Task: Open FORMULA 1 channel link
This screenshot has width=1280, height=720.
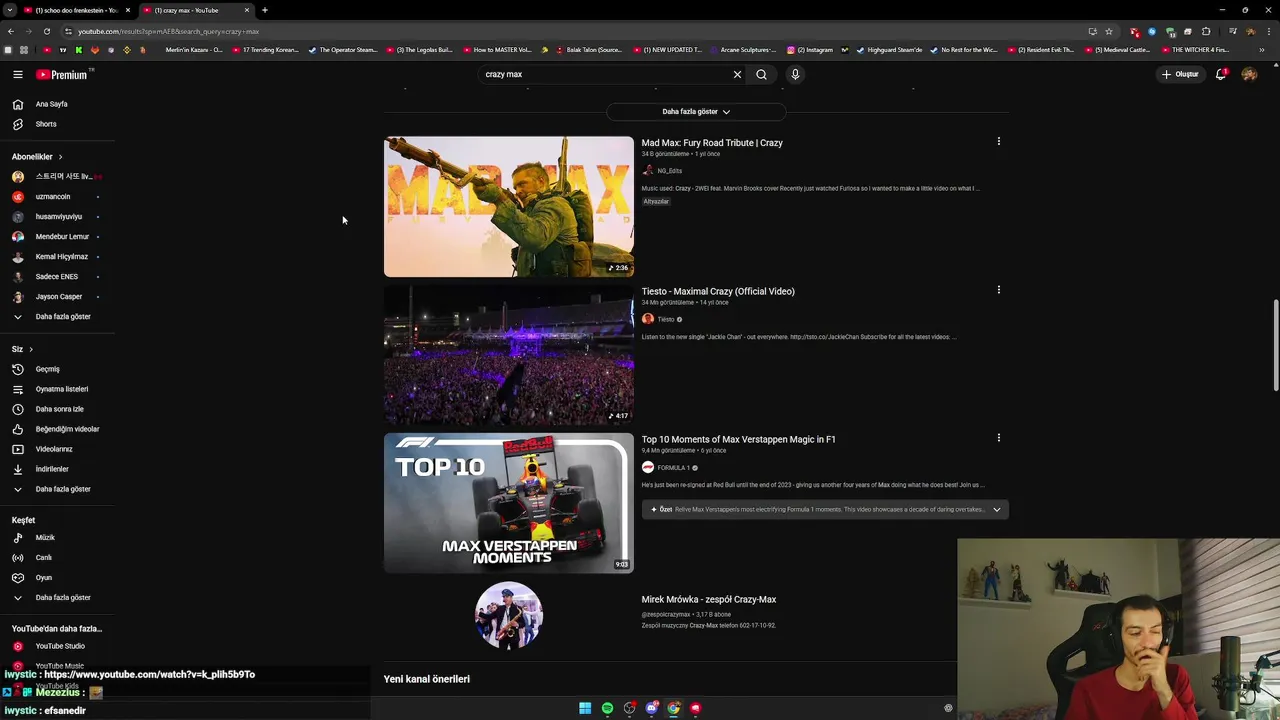Action: click(673, 467)
